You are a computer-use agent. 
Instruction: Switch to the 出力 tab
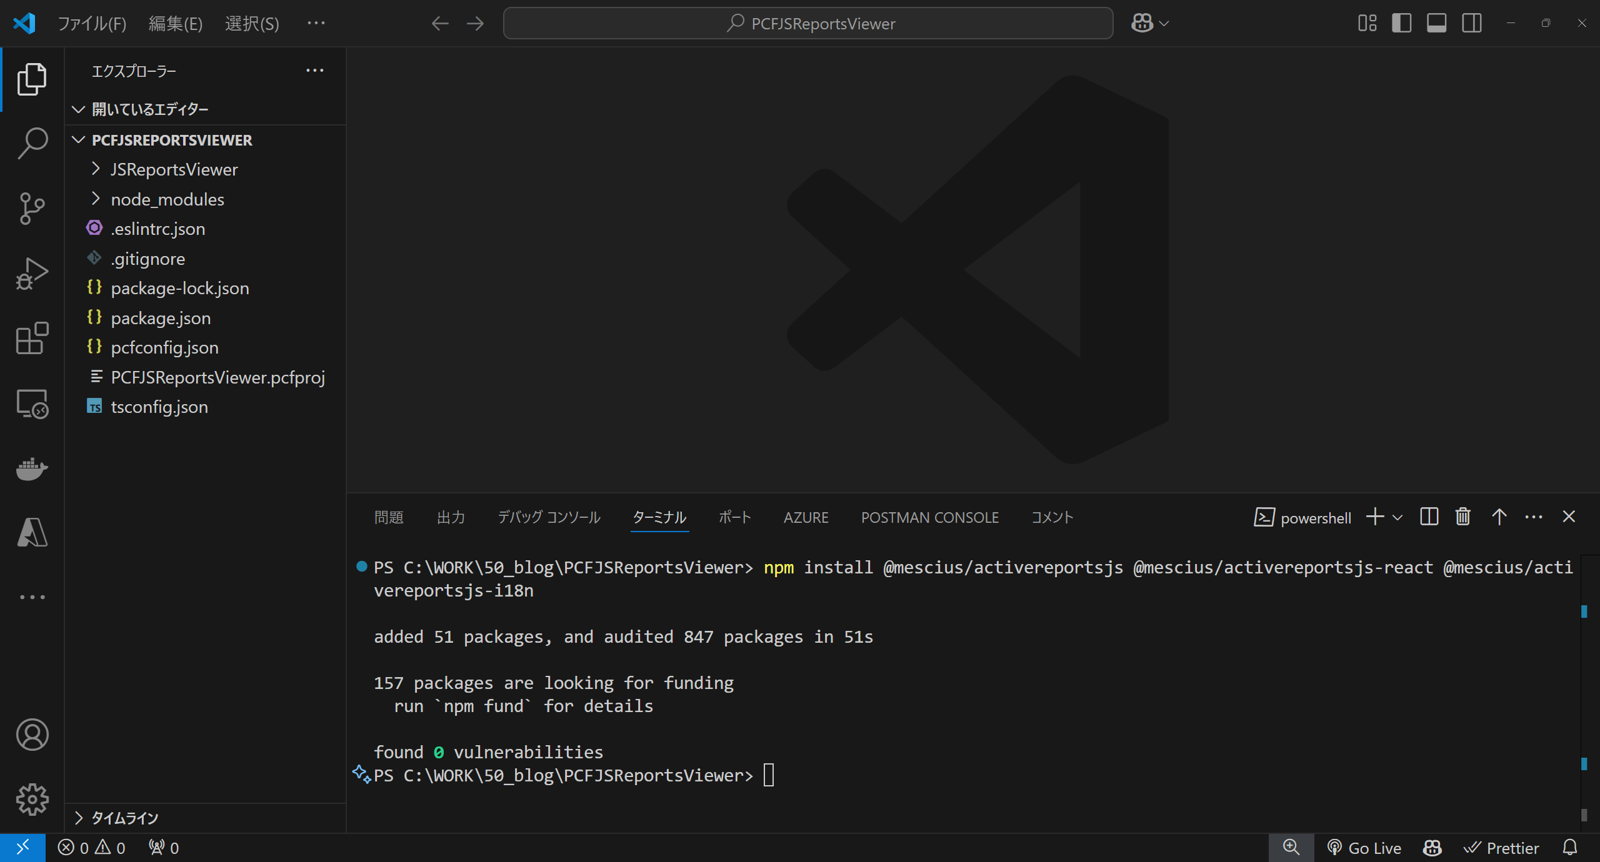[x=451, y=517]
